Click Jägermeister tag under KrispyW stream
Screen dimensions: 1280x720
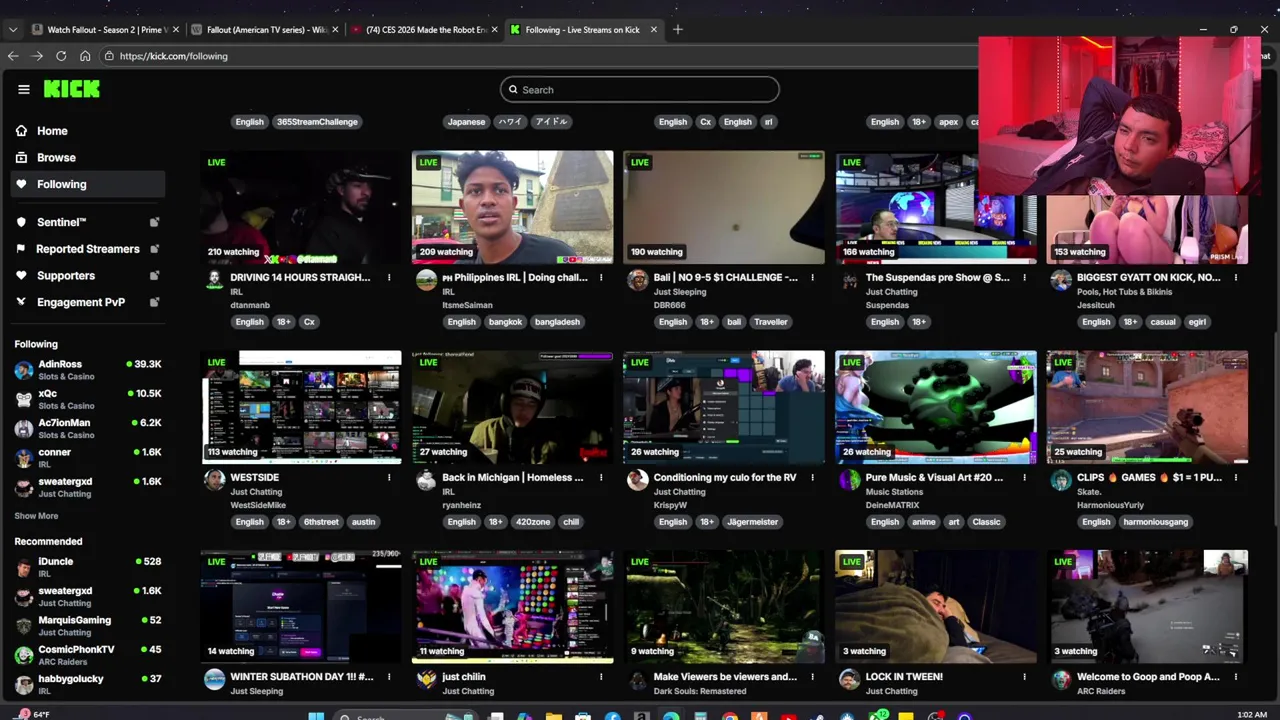click(752, 522)
